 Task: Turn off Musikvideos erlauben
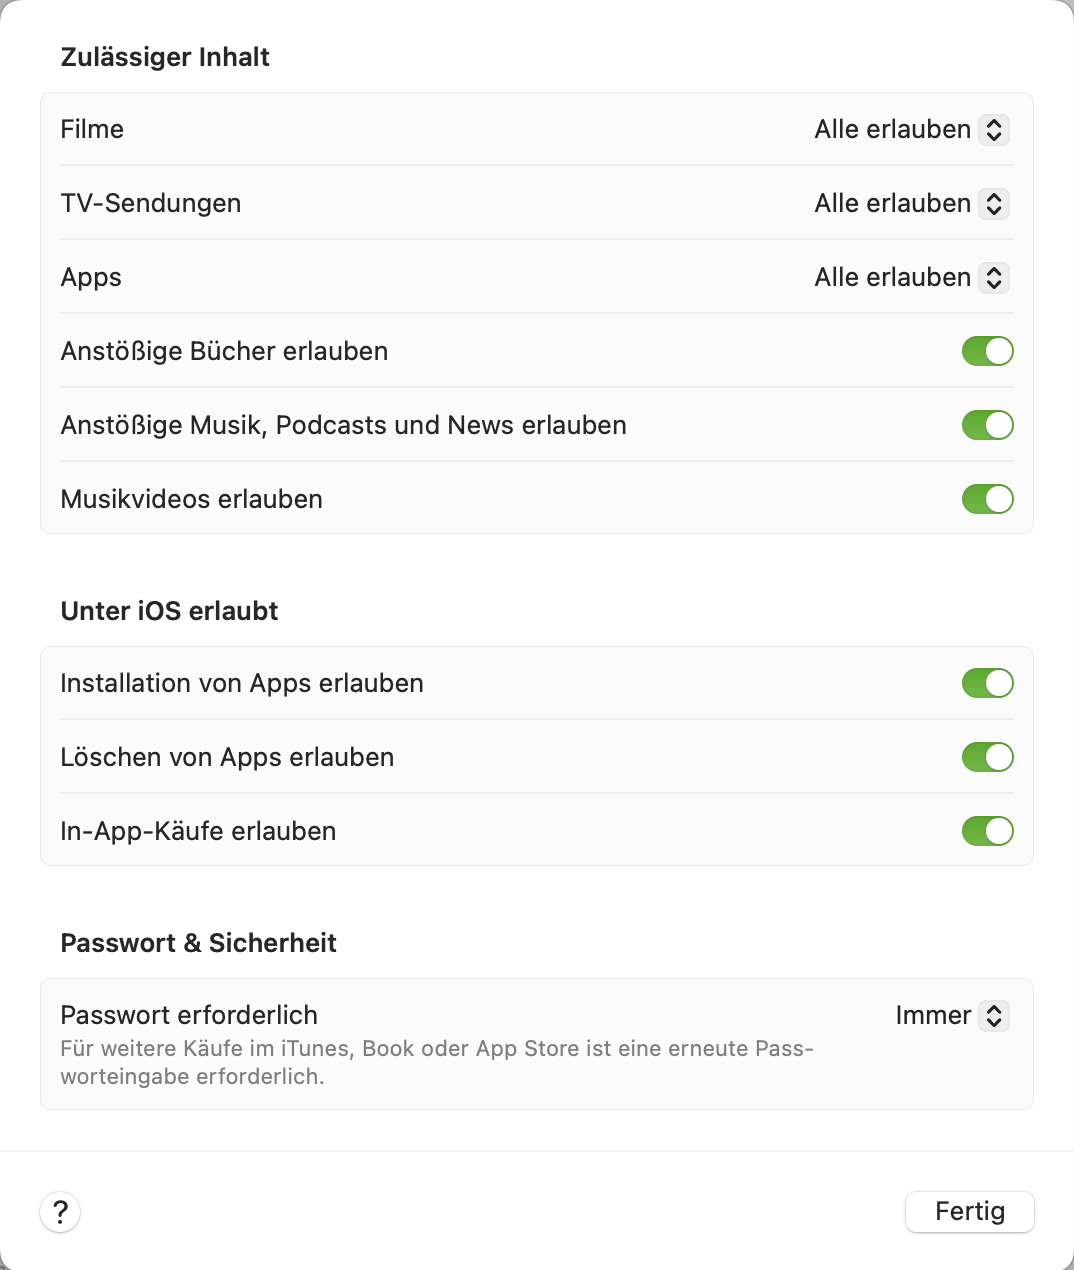coord(987,500)
